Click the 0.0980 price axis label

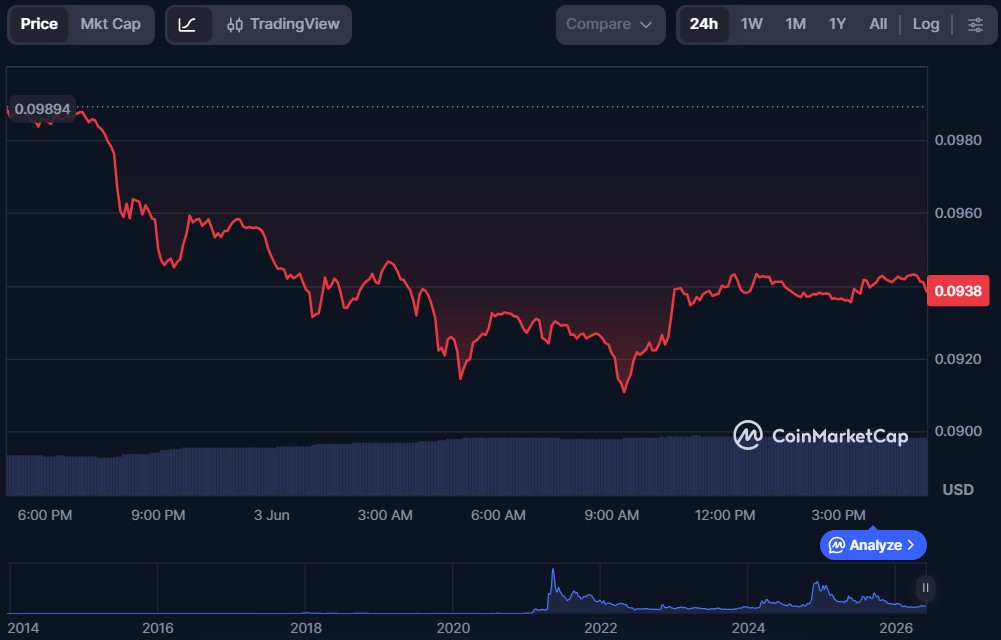pyautogui.click(x=958, y=140)
